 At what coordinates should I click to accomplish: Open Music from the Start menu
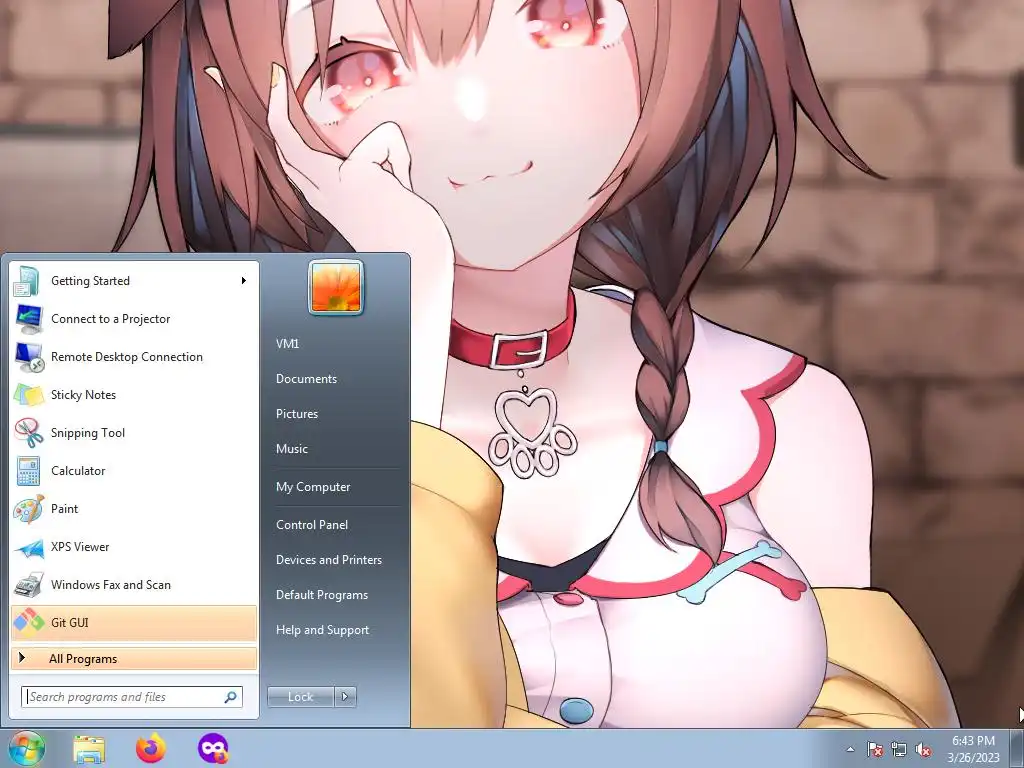291,449
